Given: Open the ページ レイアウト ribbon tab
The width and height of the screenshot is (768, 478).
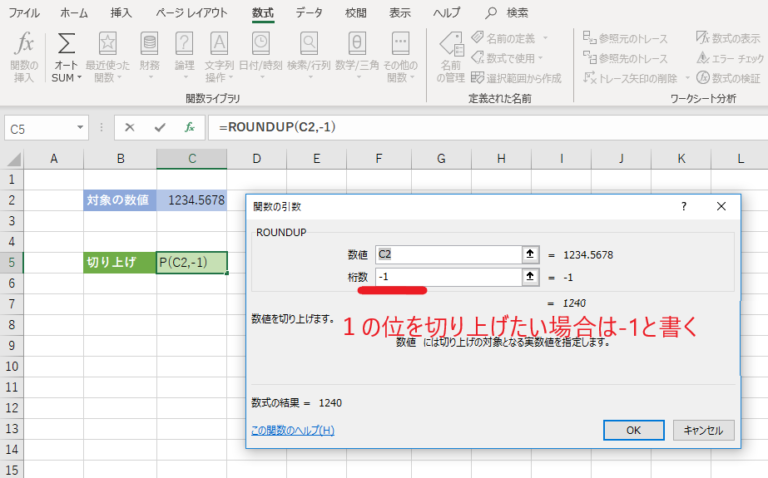Looking at the screenshot, I should (x=192, y=13).
